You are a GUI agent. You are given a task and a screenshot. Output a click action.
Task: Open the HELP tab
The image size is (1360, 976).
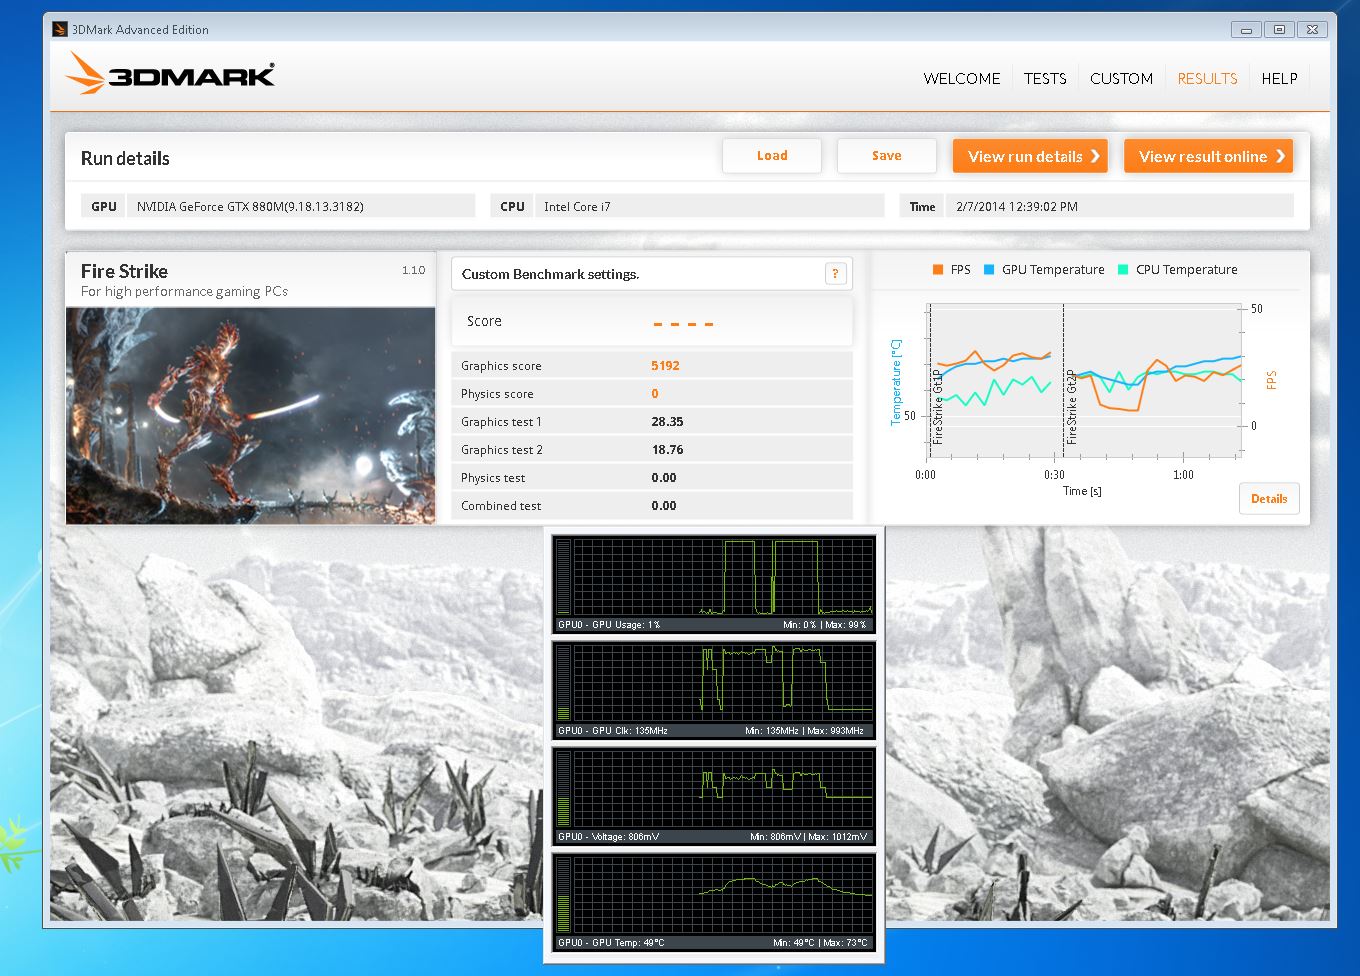[x=1279, y=79]
